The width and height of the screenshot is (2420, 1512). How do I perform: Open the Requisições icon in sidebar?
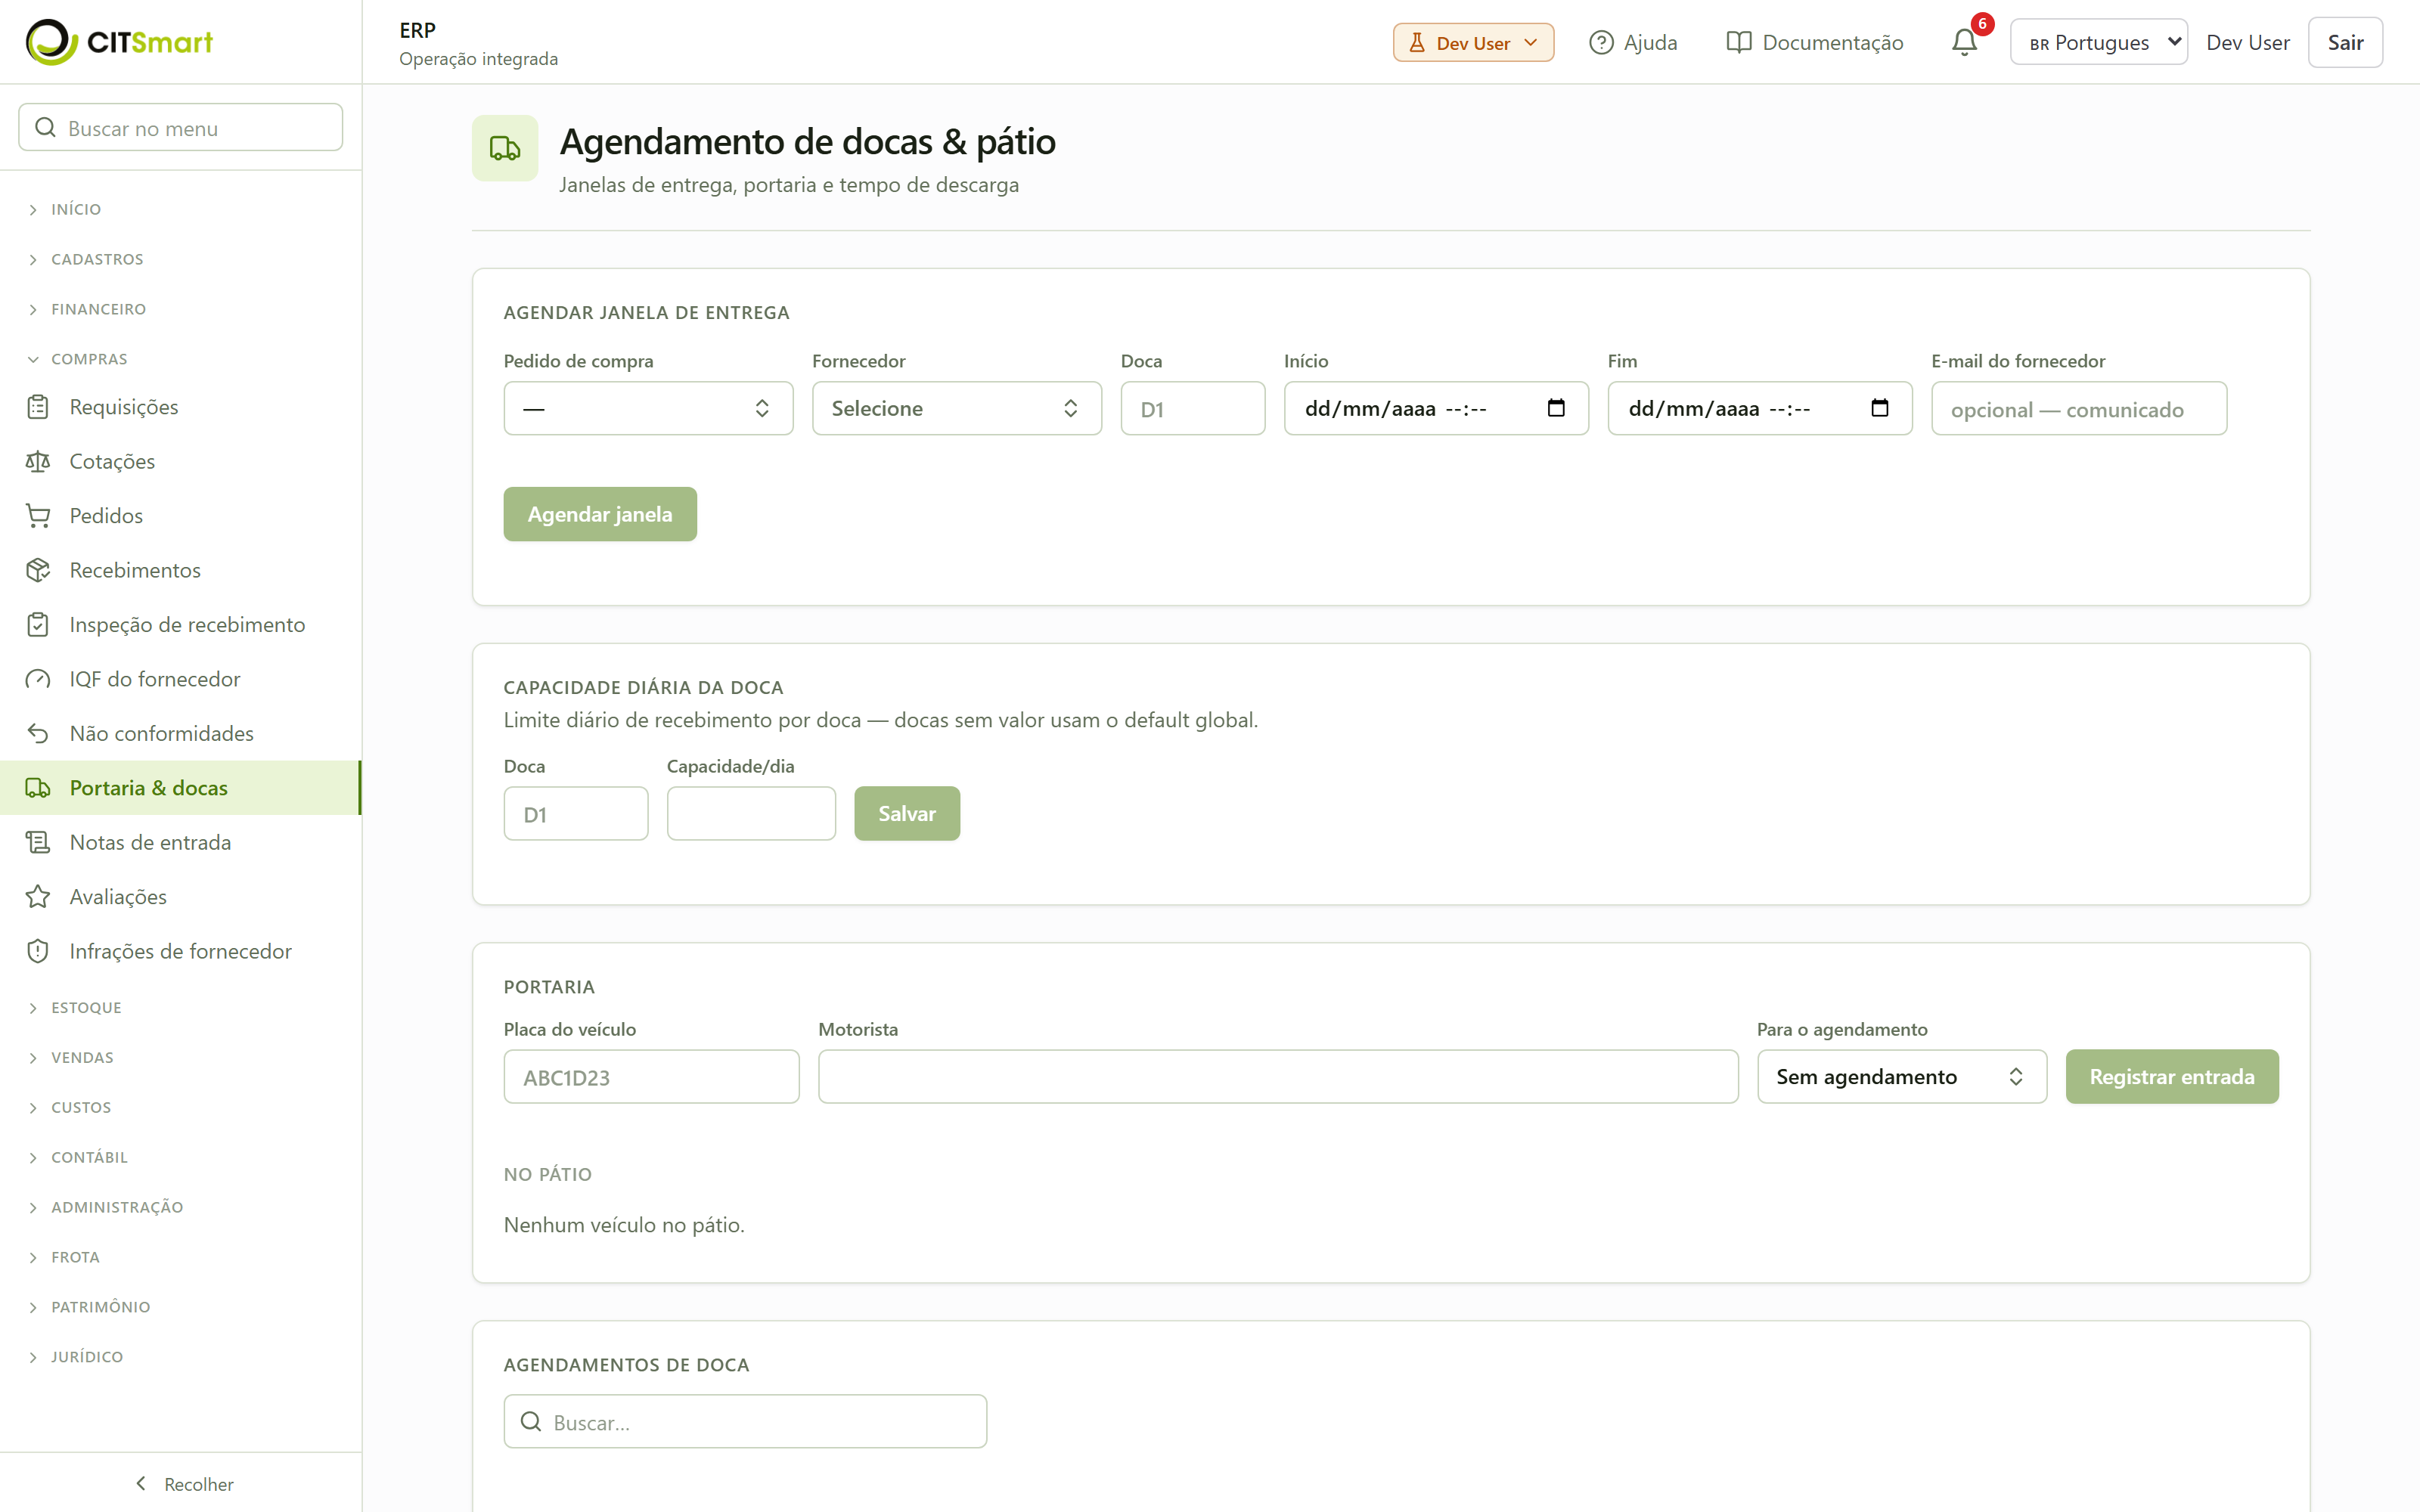click(38, 407)
